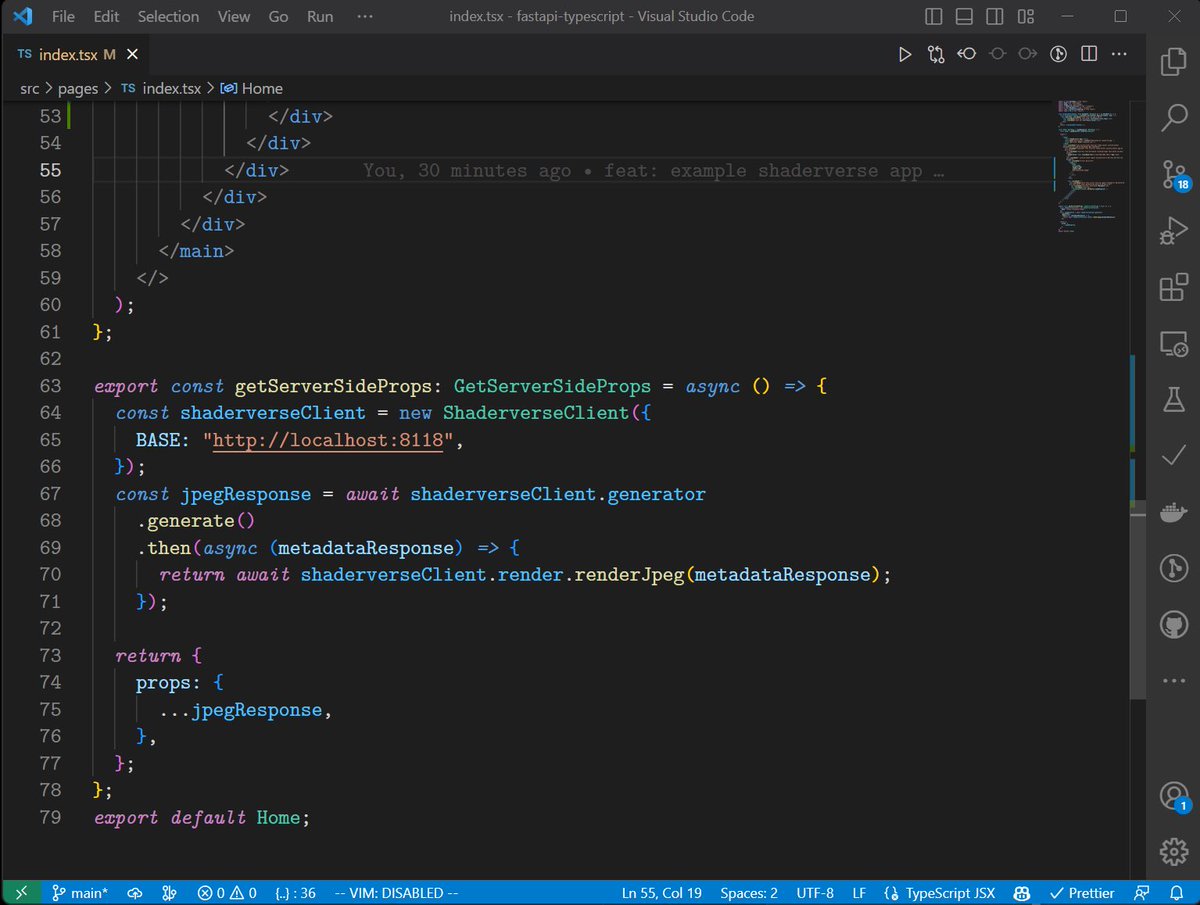Screen dimensions: 1200x905
Task: Click the Prettier status bar item
Action: 1082,893
